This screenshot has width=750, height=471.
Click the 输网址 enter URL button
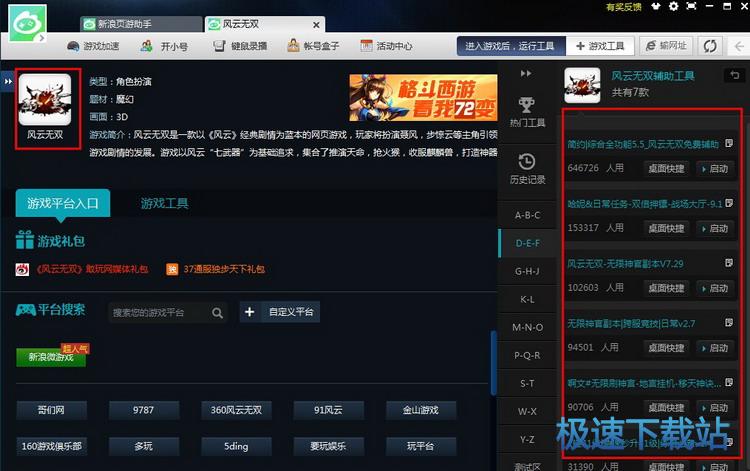click(666, 46)
